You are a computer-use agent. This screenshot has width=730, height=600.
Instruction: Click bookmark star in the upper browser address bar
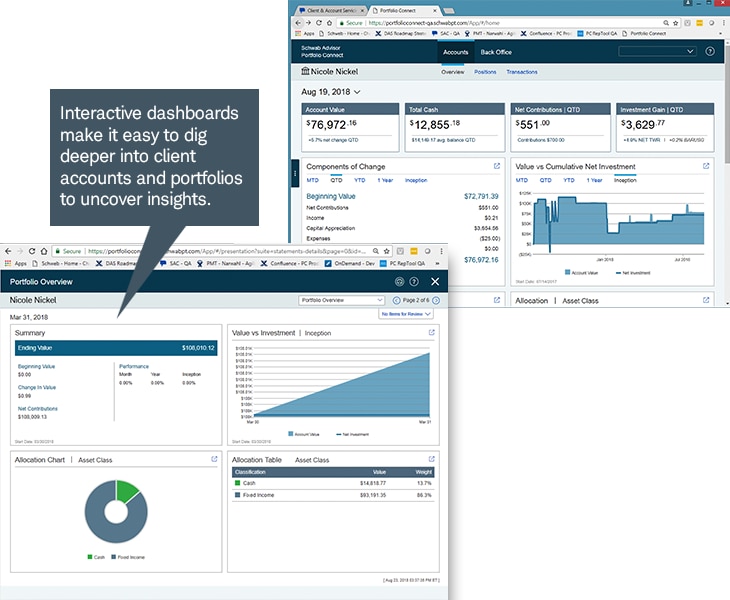point(675,23)
